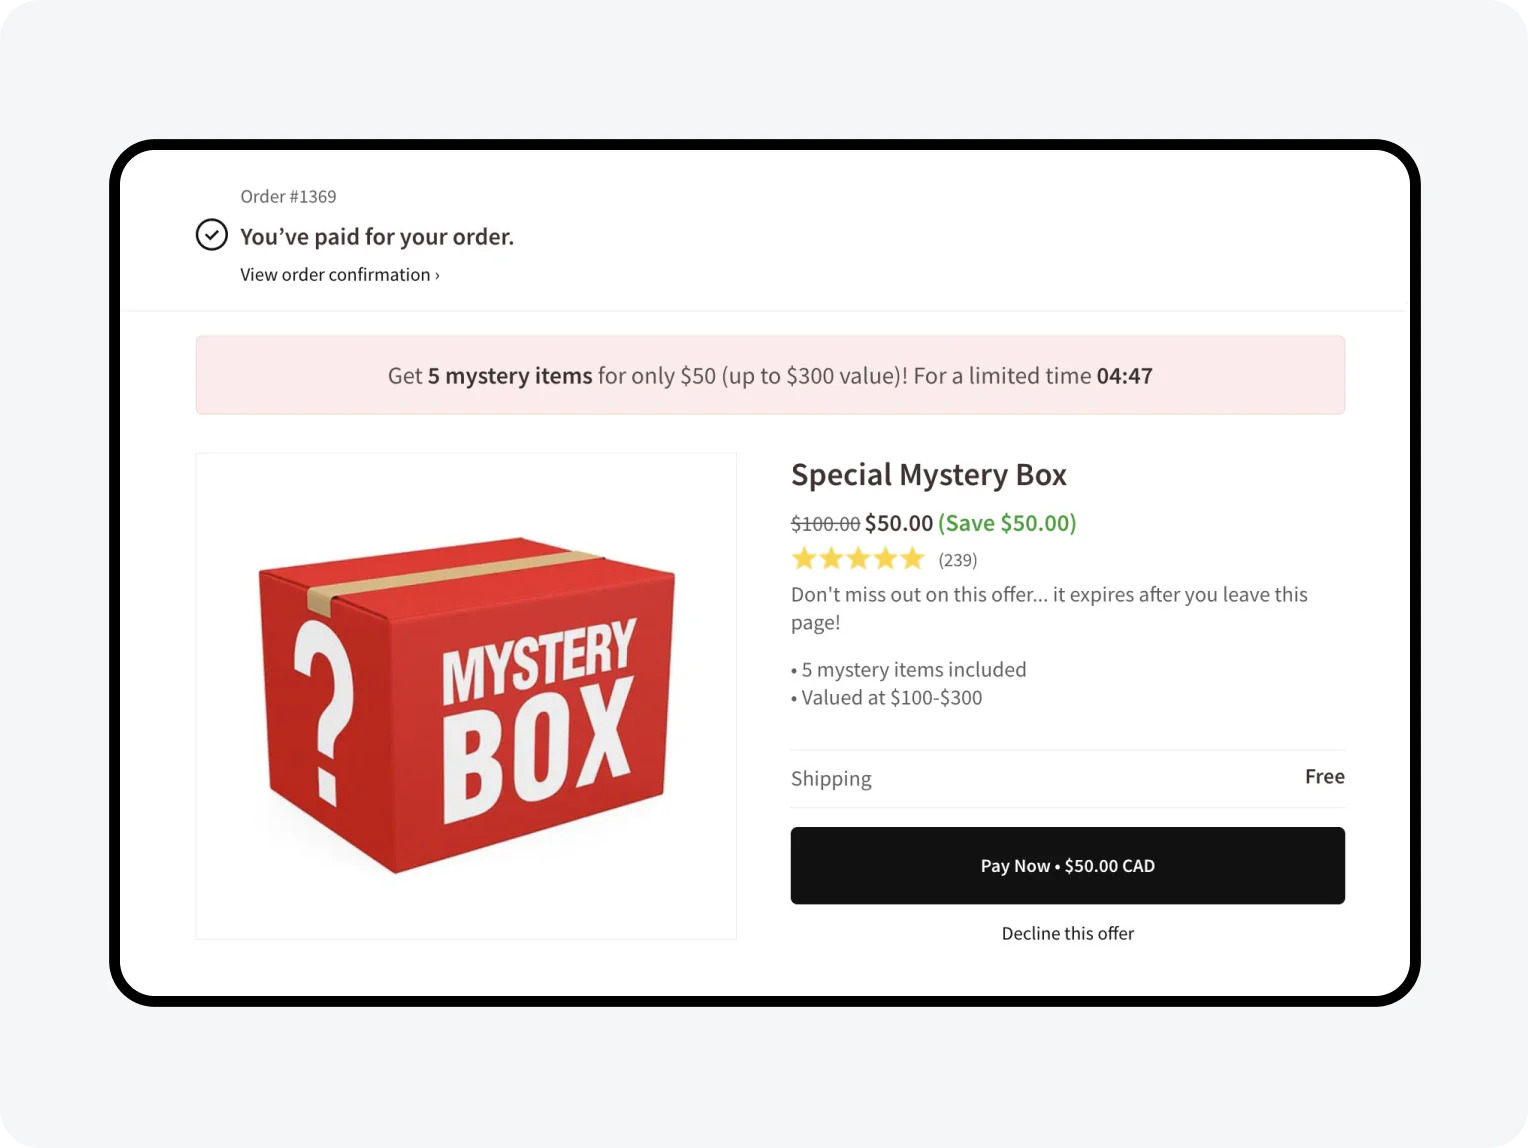This screenshot has height=1148, width=1528.
Task: Click the order paid checkmark icon
Action: coord(211,235)
